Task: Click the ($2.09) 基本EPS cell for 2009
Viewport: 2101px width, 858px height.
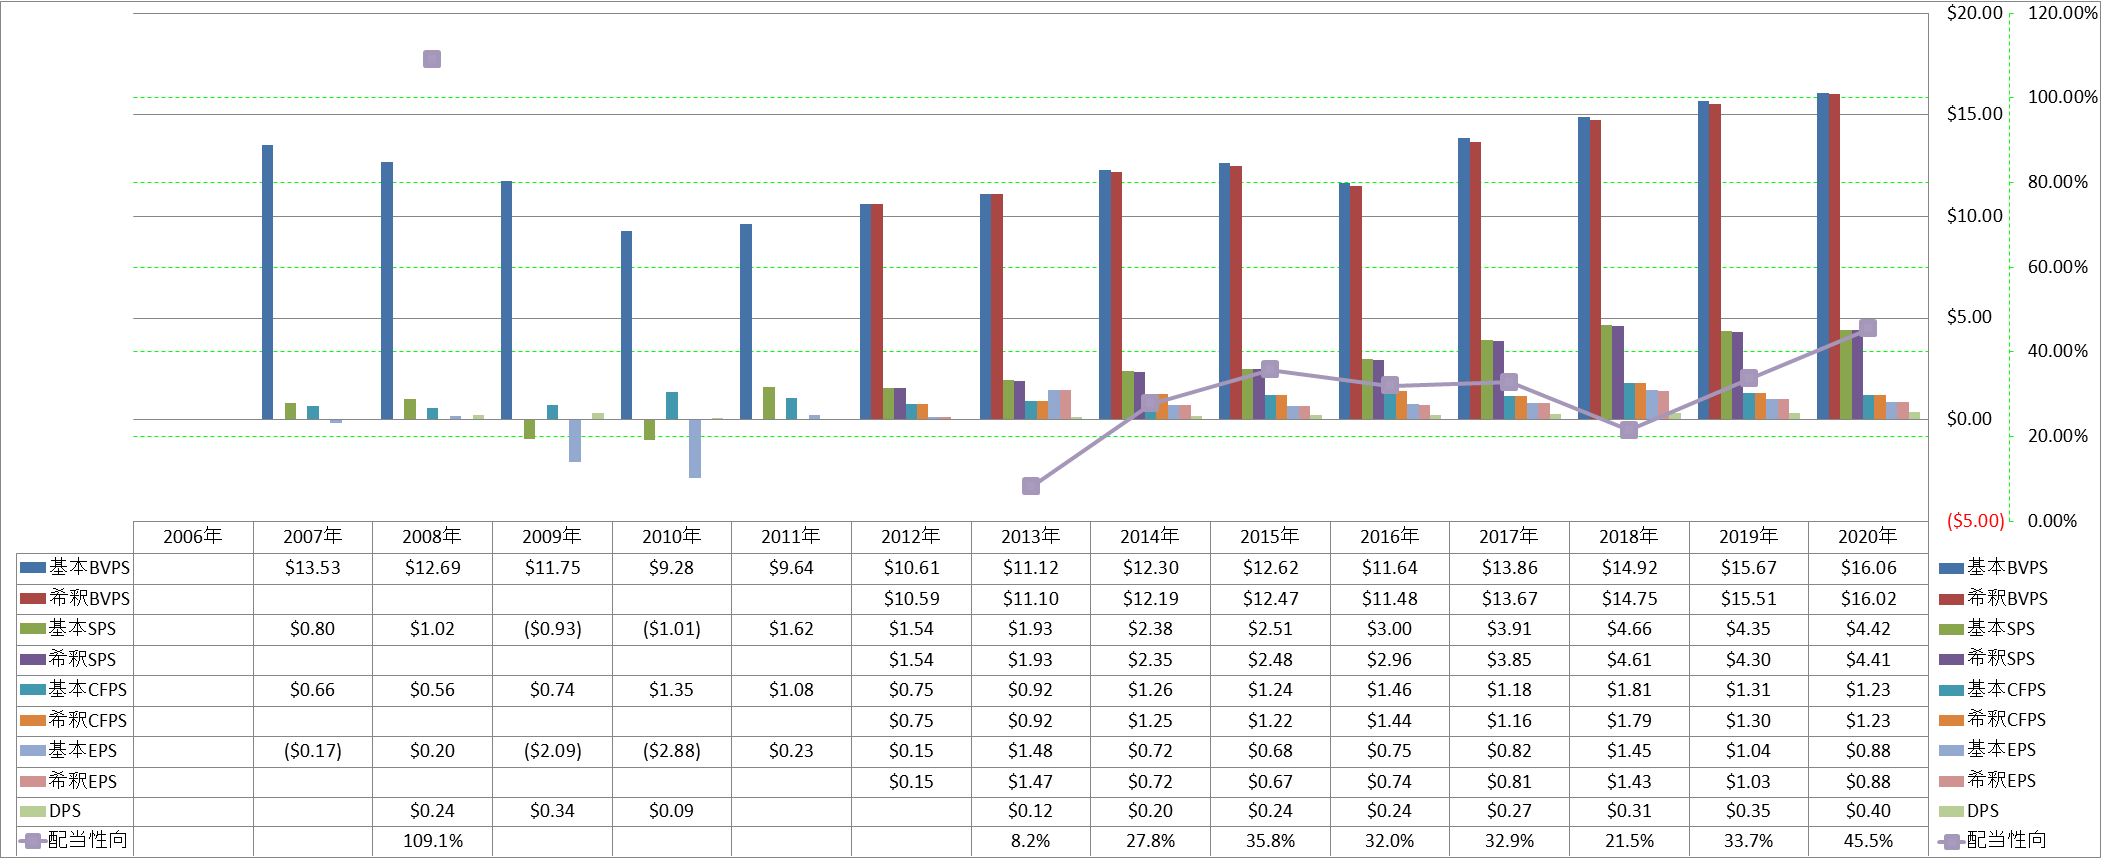Action: (x=552, y=751)
